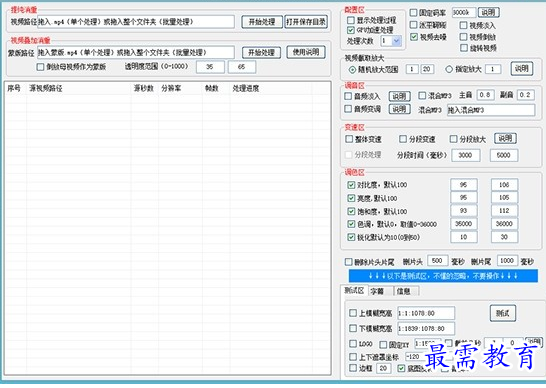Enable 音频变调 checkbox

348,109
